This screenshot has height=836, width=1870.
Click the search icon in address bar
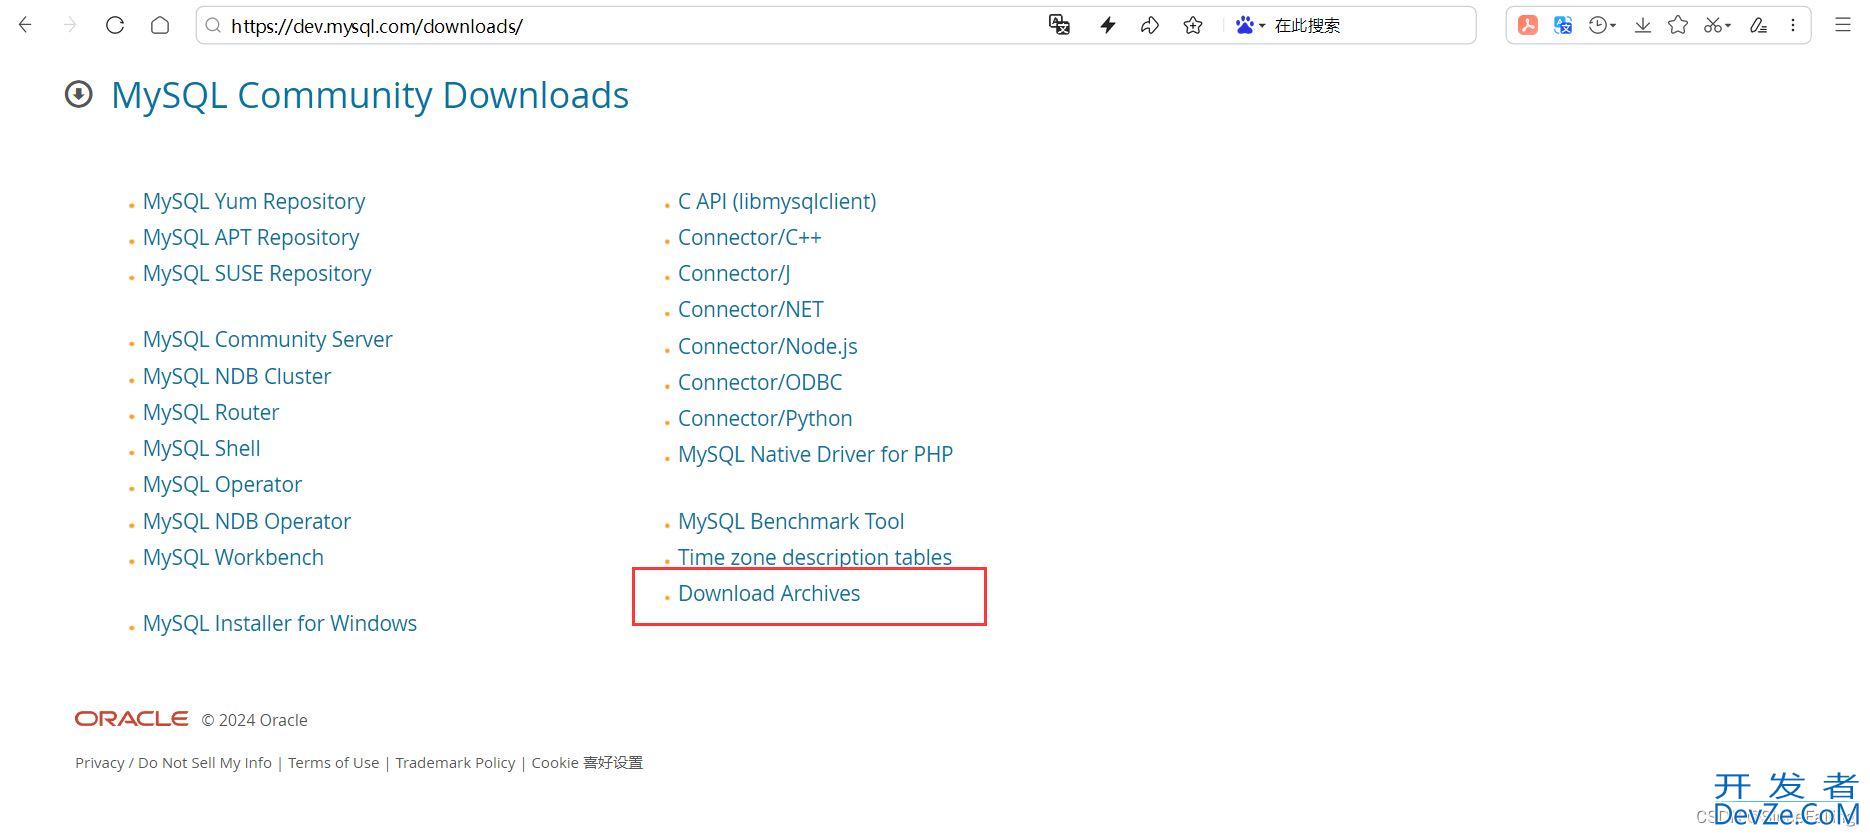coord(213,26)
